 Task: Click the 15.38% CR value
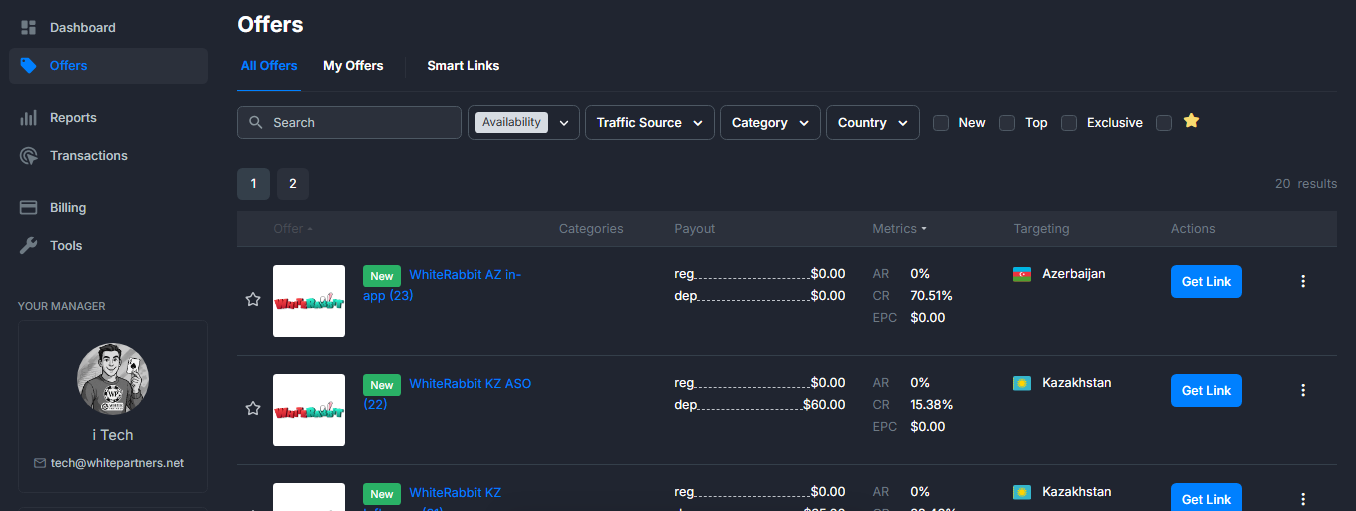[931, 405]
